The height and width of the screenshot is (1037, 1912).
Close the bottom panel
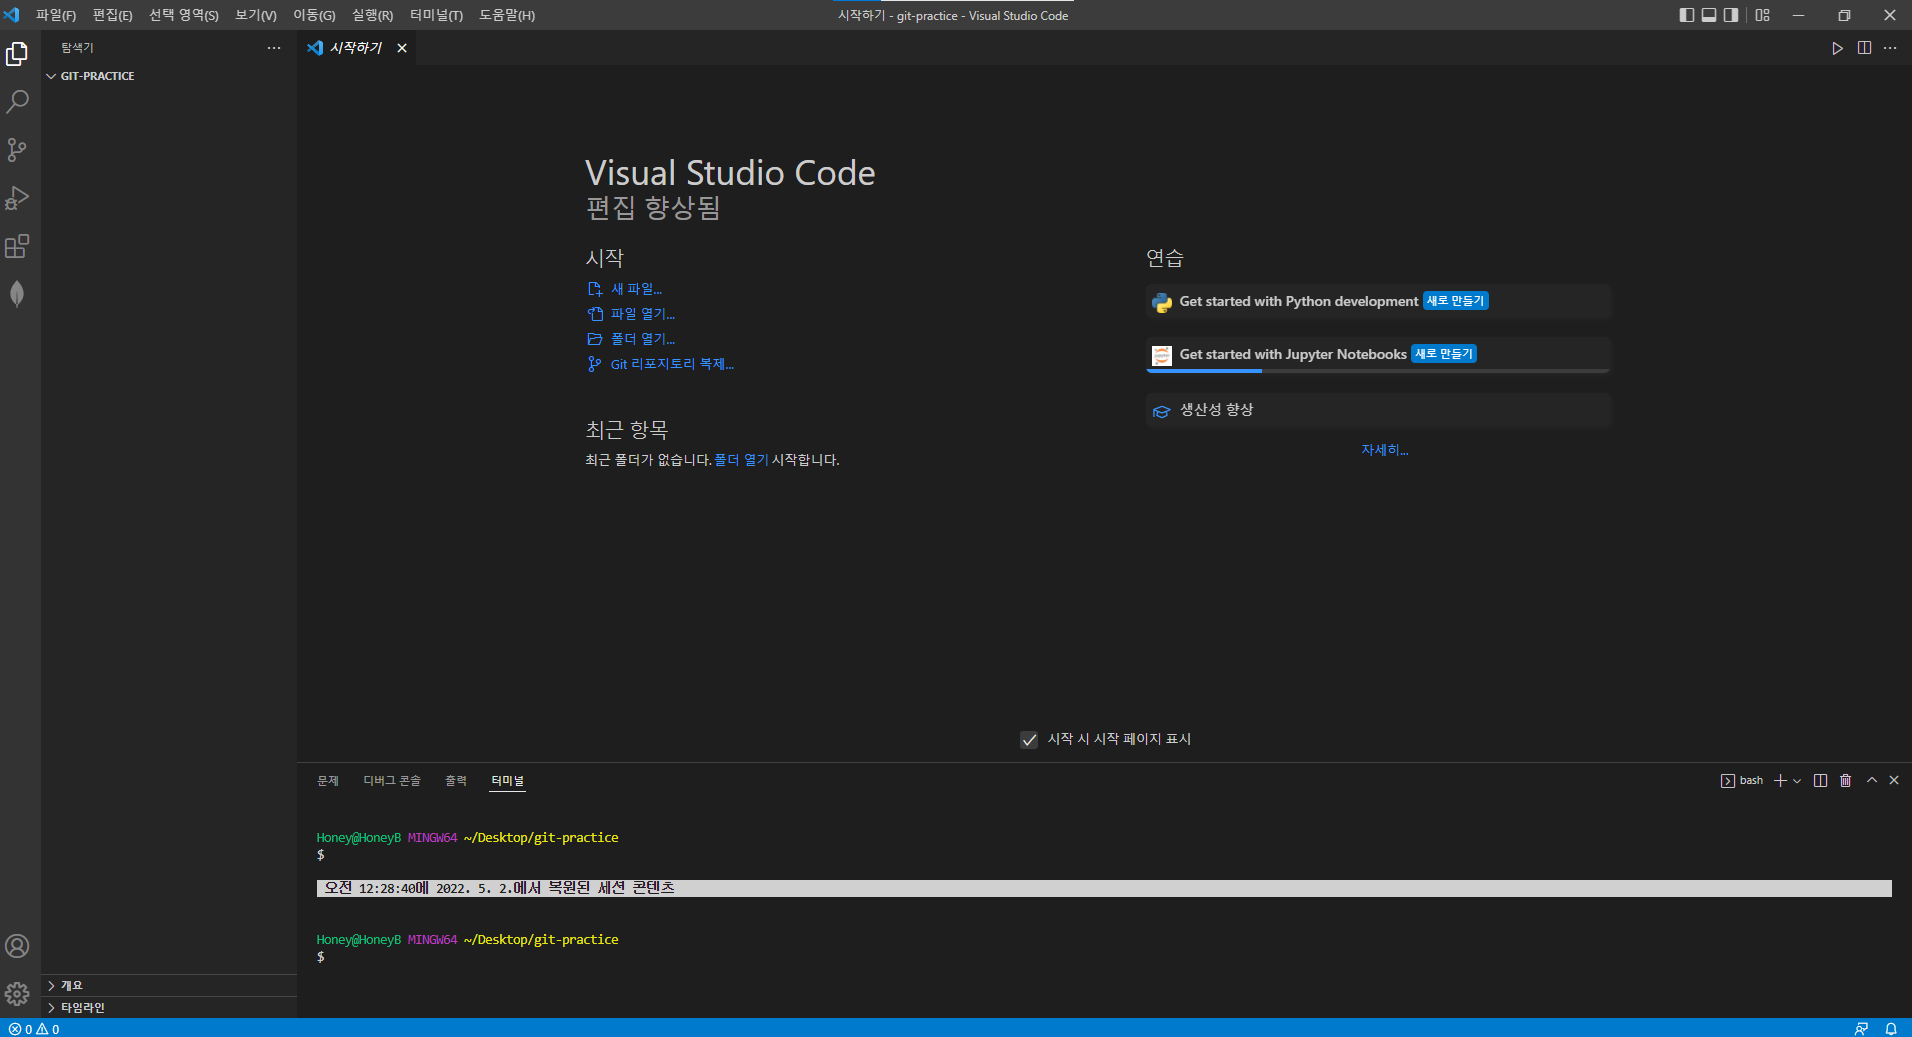pos(1894,780)
